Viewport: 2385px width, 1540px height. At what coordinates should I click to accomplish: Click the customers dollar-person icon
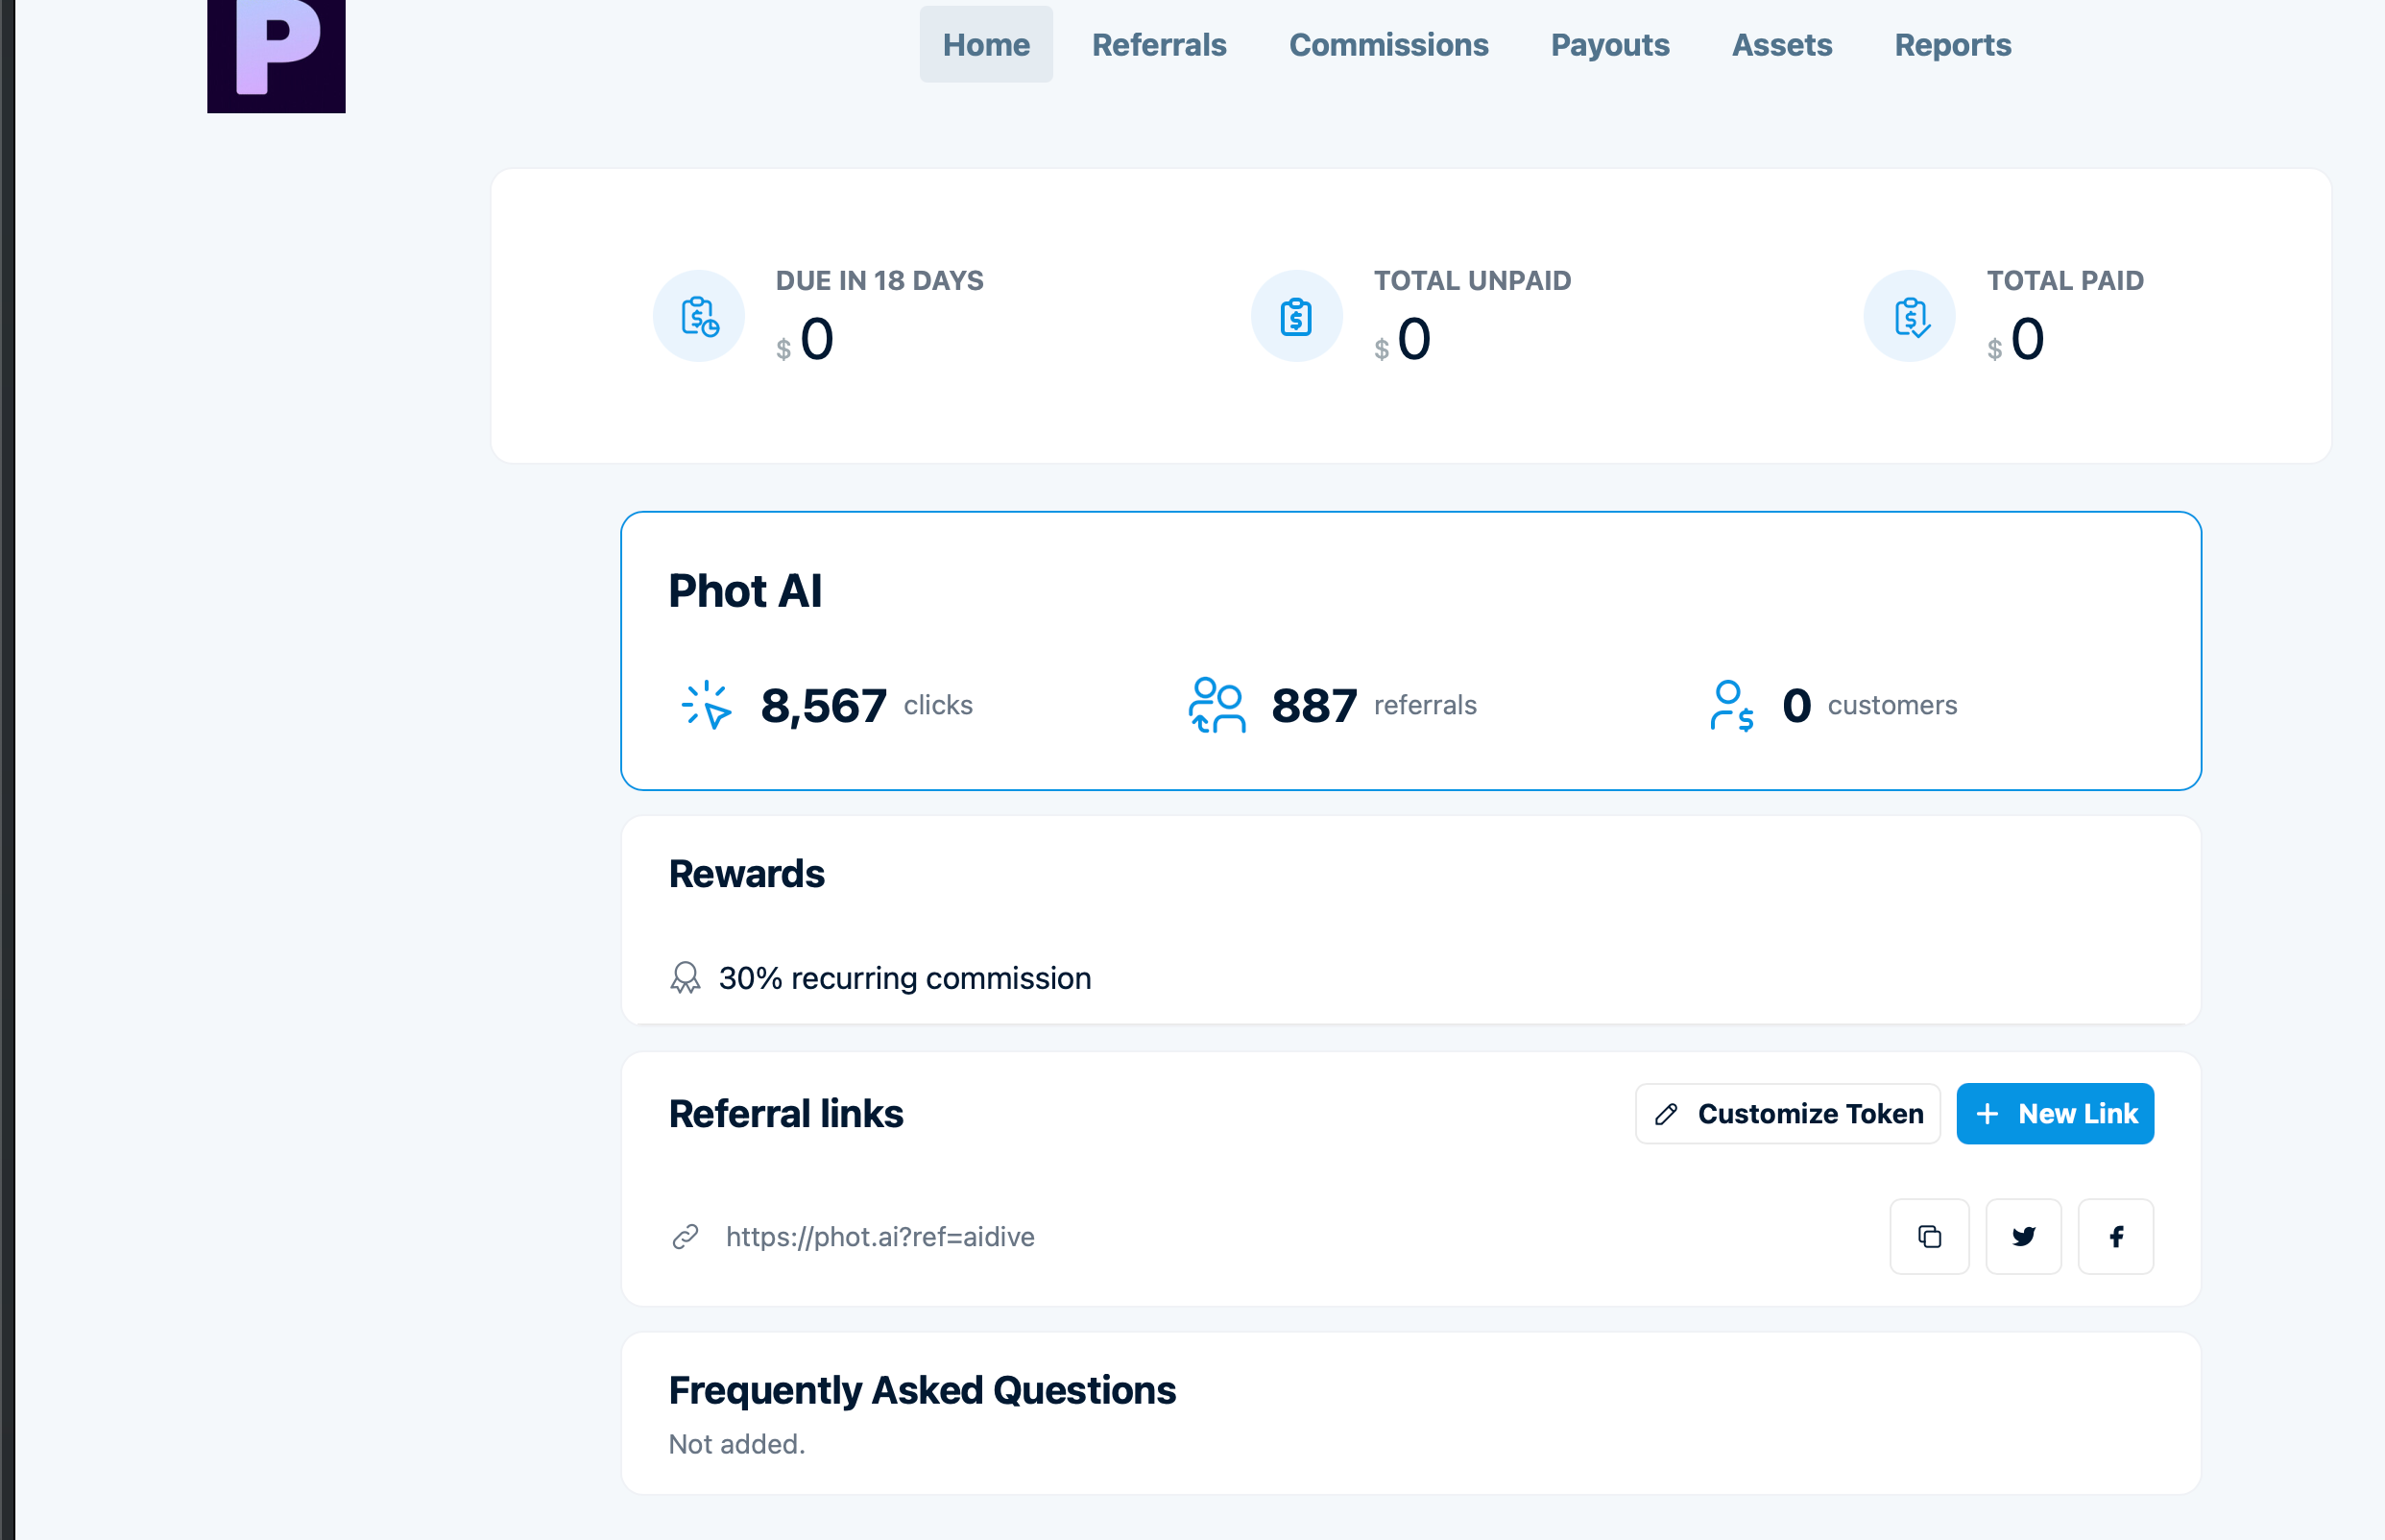(1732, 706)
